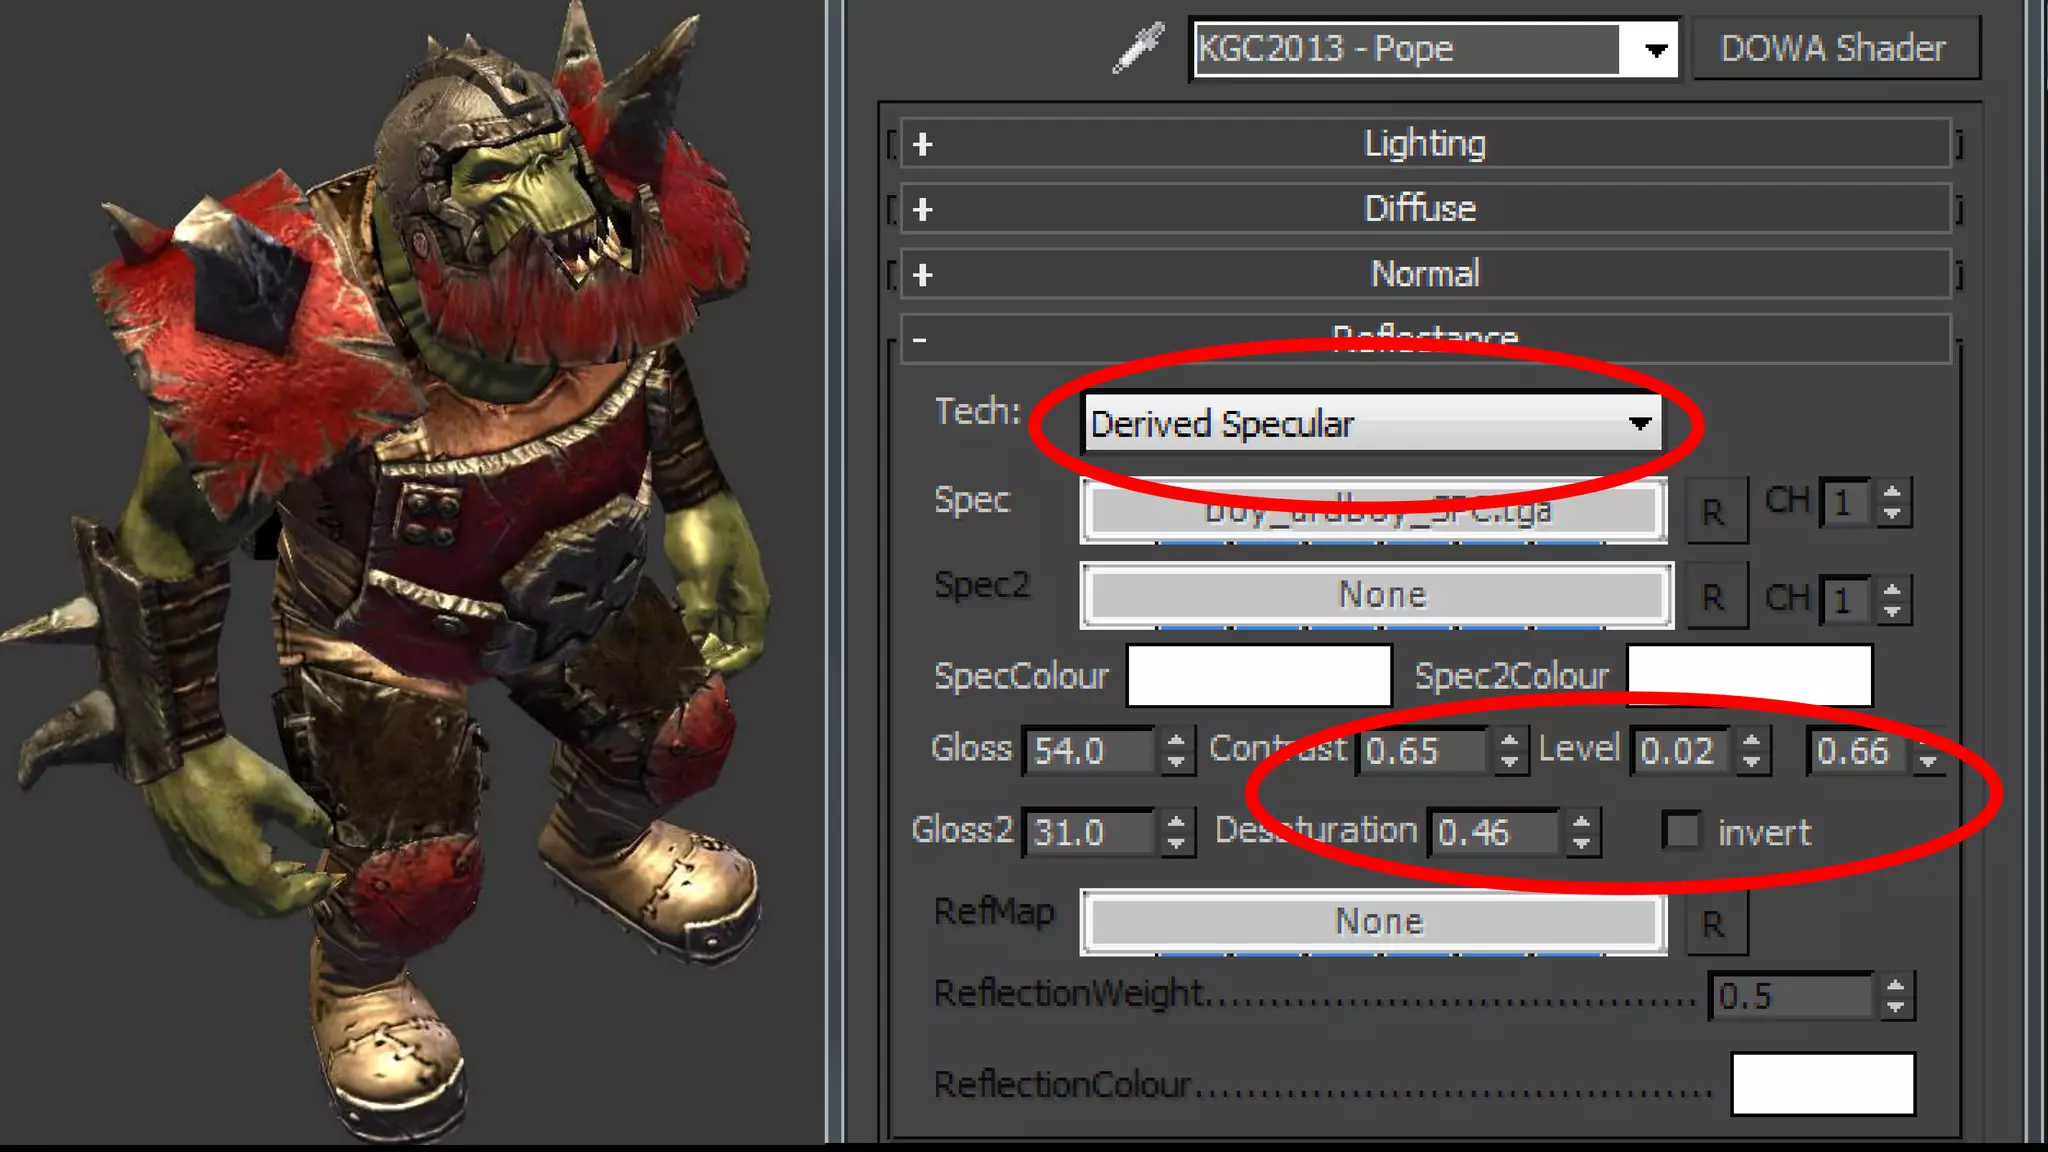Click the Spec2 None map slot
The width and height of the screenshot is (2048, 1152).
pos(1376,595)
